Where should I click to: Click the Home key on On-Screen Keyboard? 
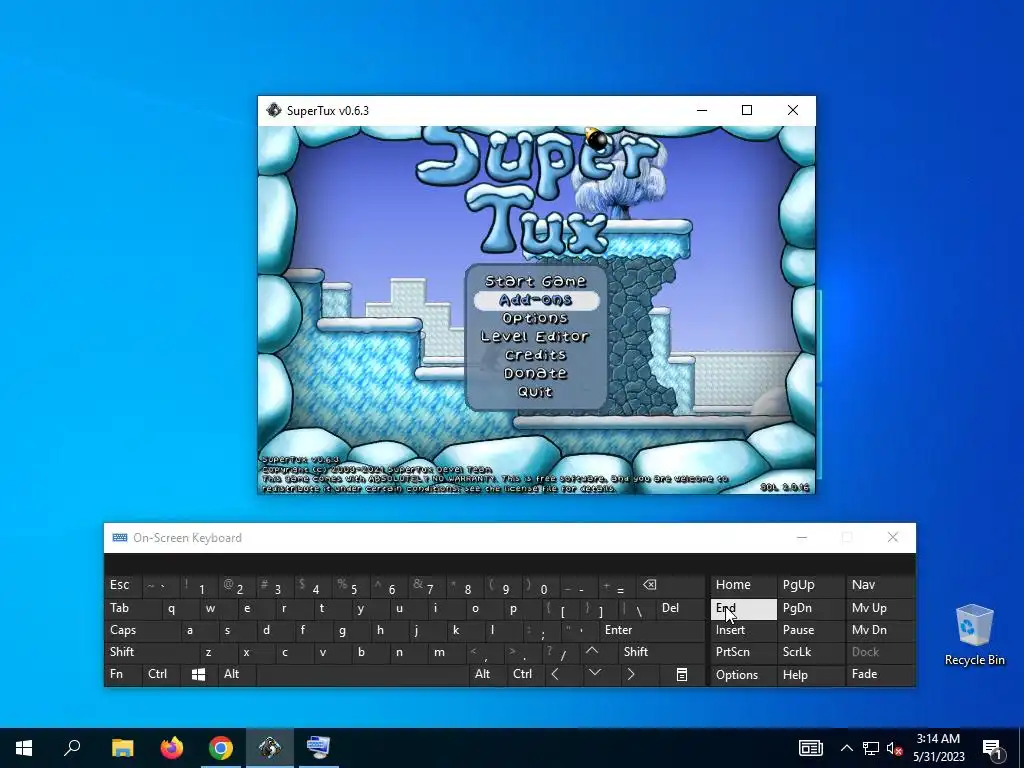click(x=743, y=585)
